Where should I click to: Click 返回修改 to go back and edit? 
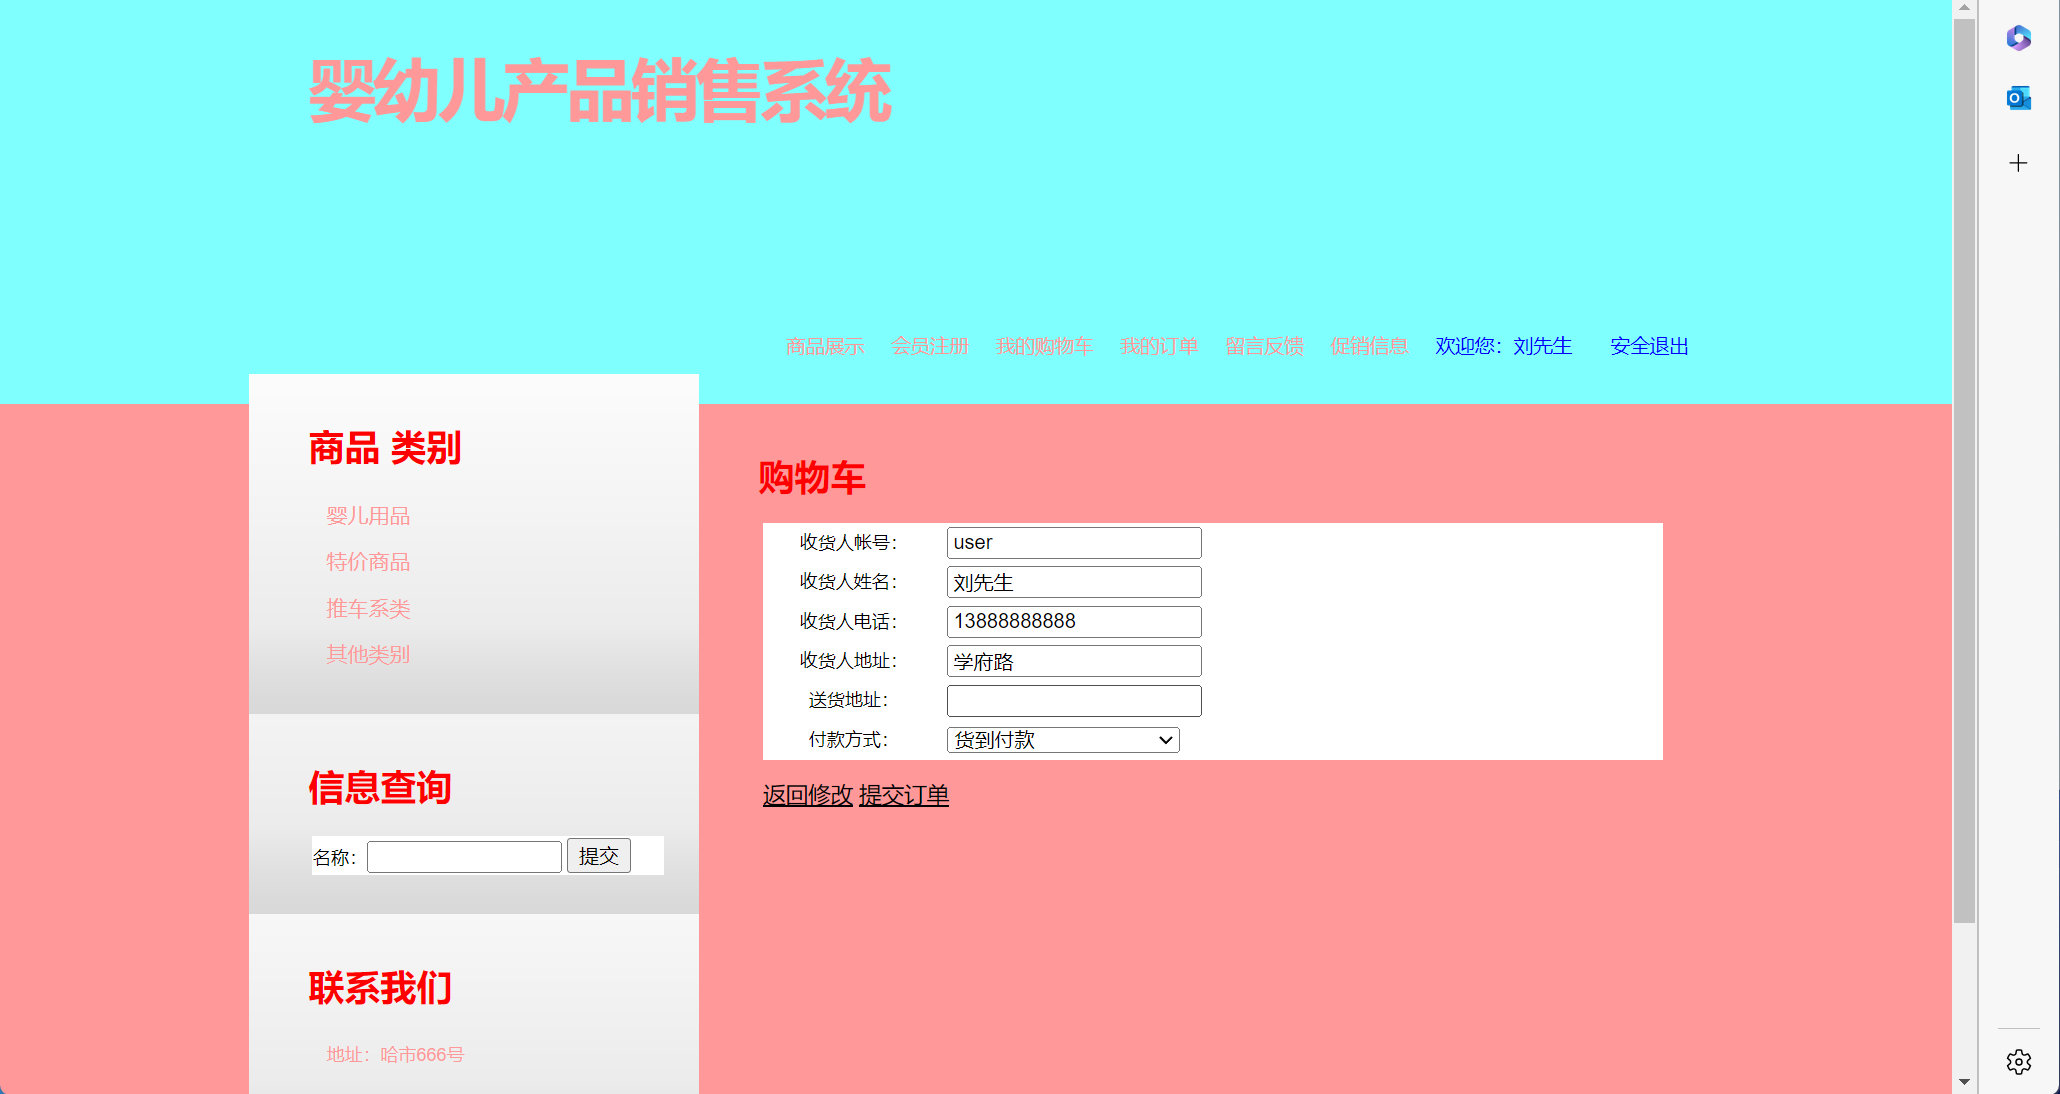[x=806, y=796]
